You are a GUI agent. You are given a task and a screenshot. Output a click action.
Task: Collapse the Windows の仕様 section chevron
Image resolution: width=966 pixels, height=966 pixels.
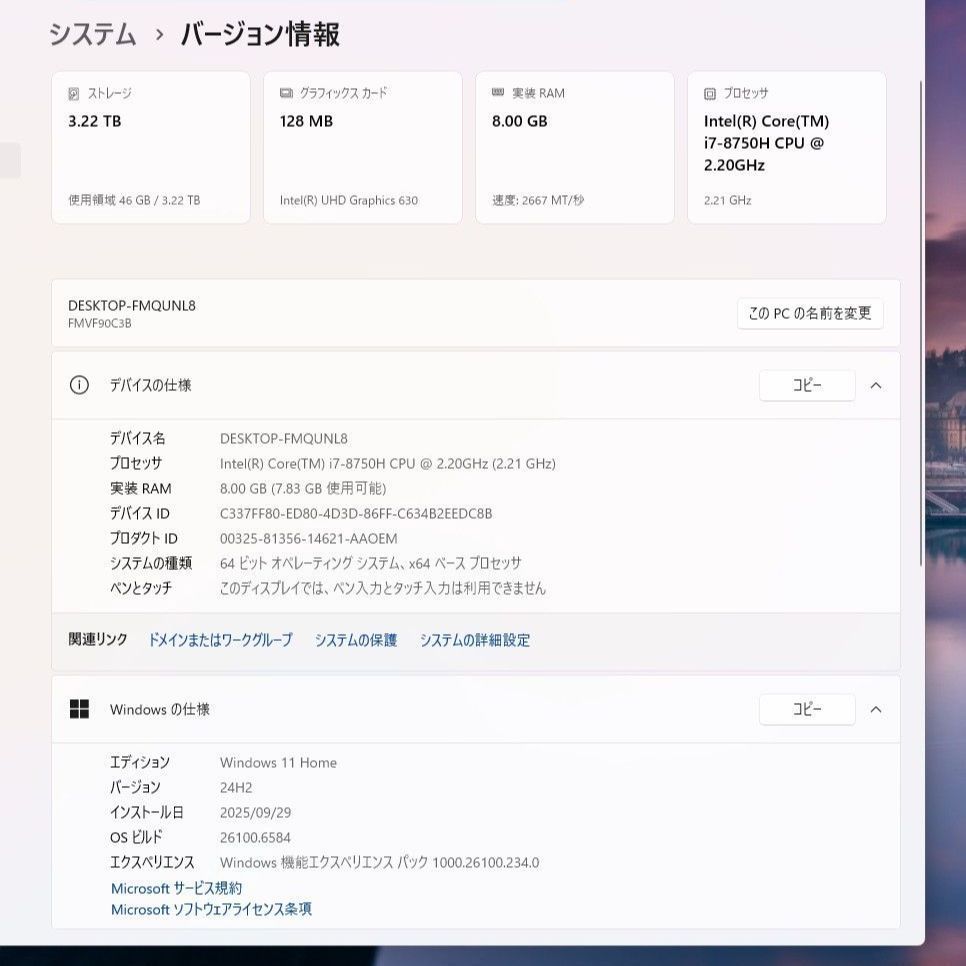click(876, 709)
